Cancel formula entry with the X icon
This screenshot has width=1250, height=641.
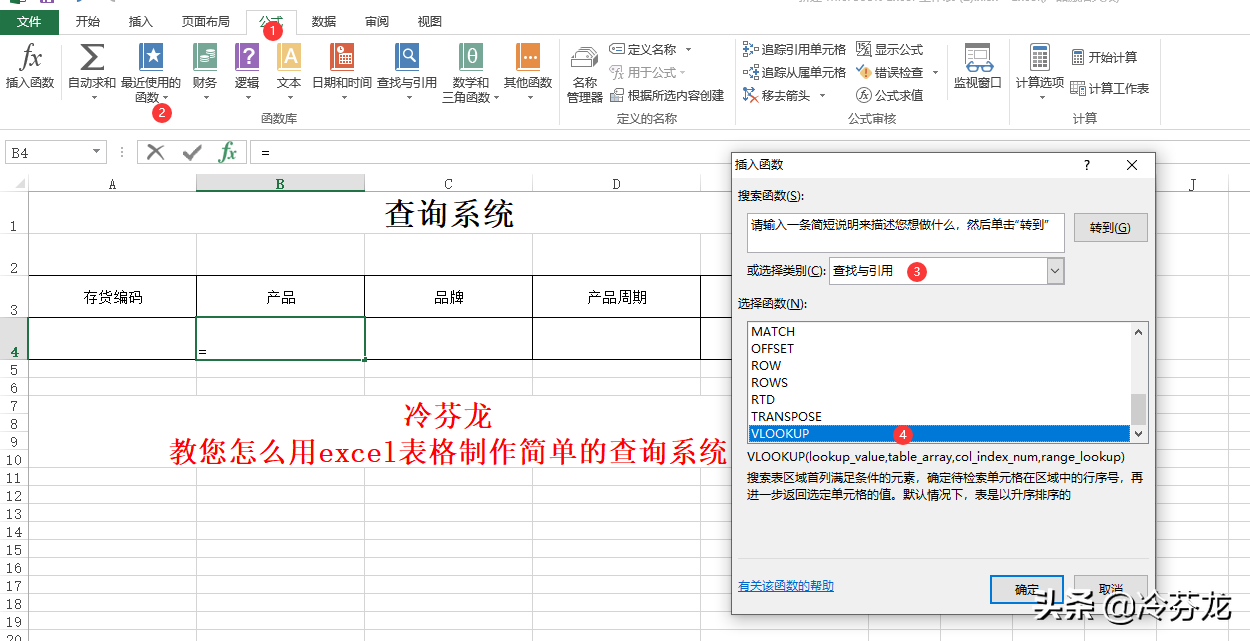[155, 152]
